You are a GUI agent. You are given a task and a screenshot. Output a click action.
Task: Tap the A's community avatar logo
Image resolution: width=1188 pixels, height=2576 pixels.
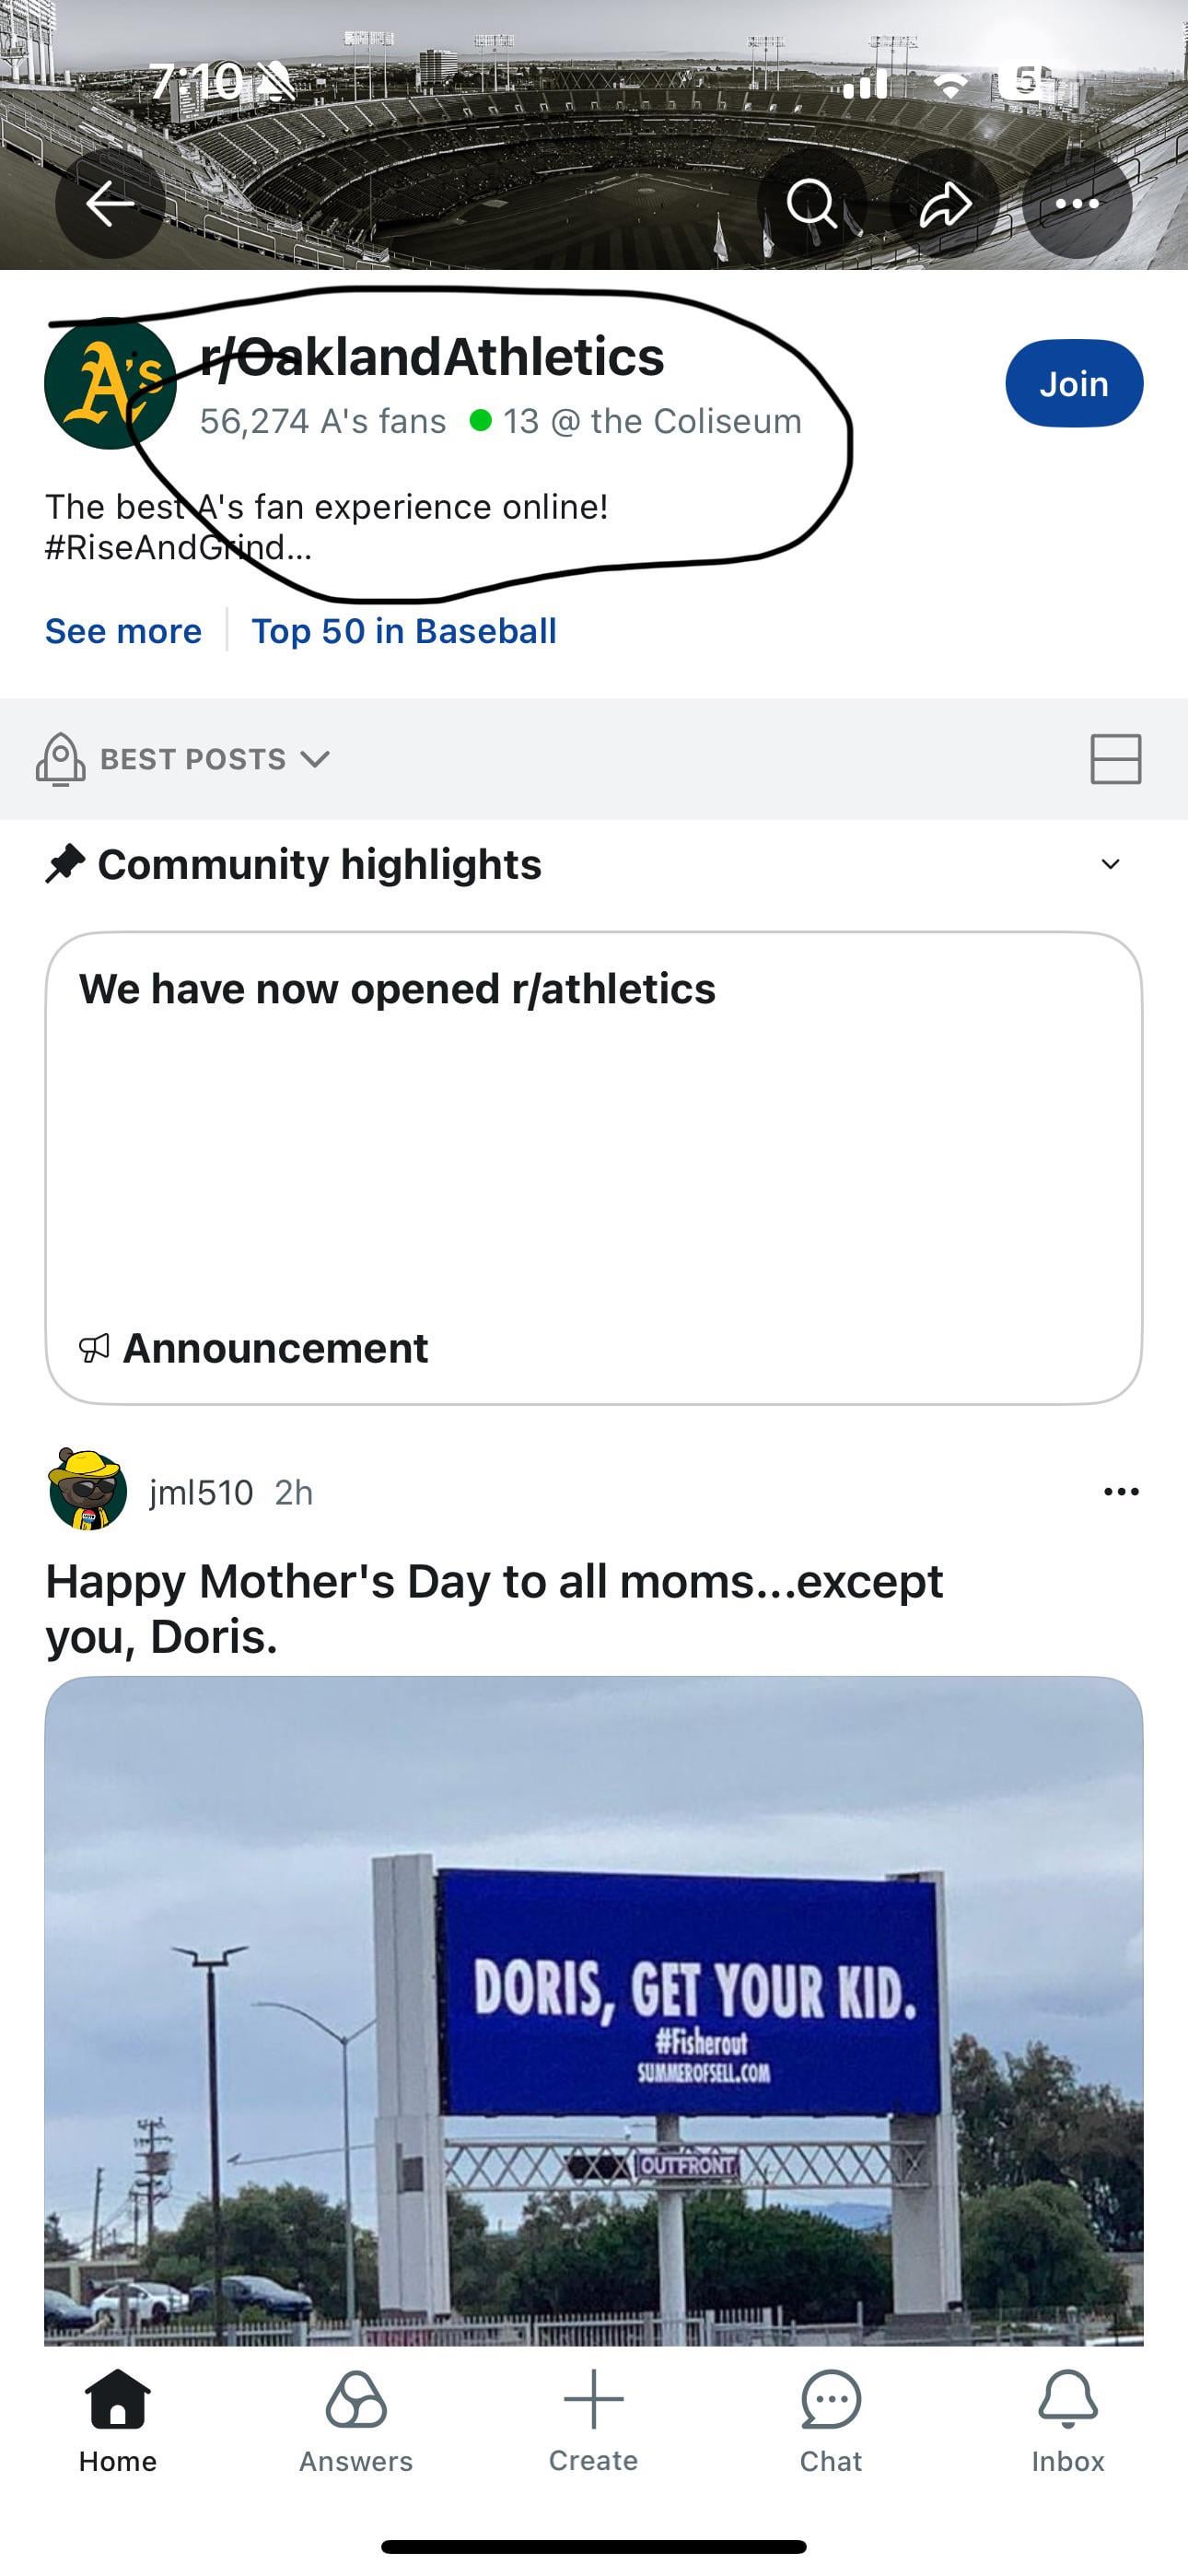coord(110,383)
